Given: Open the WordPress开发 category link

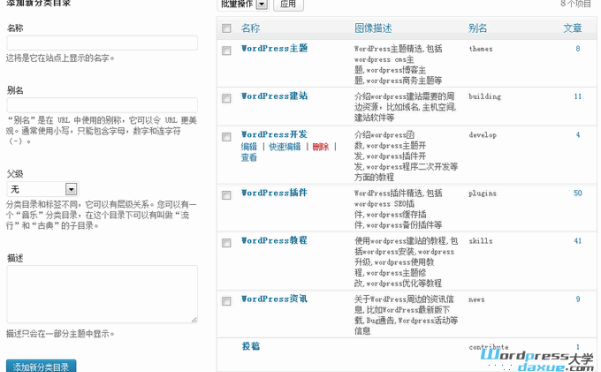Looking at the screenshot, I should (x=274, y=134).
